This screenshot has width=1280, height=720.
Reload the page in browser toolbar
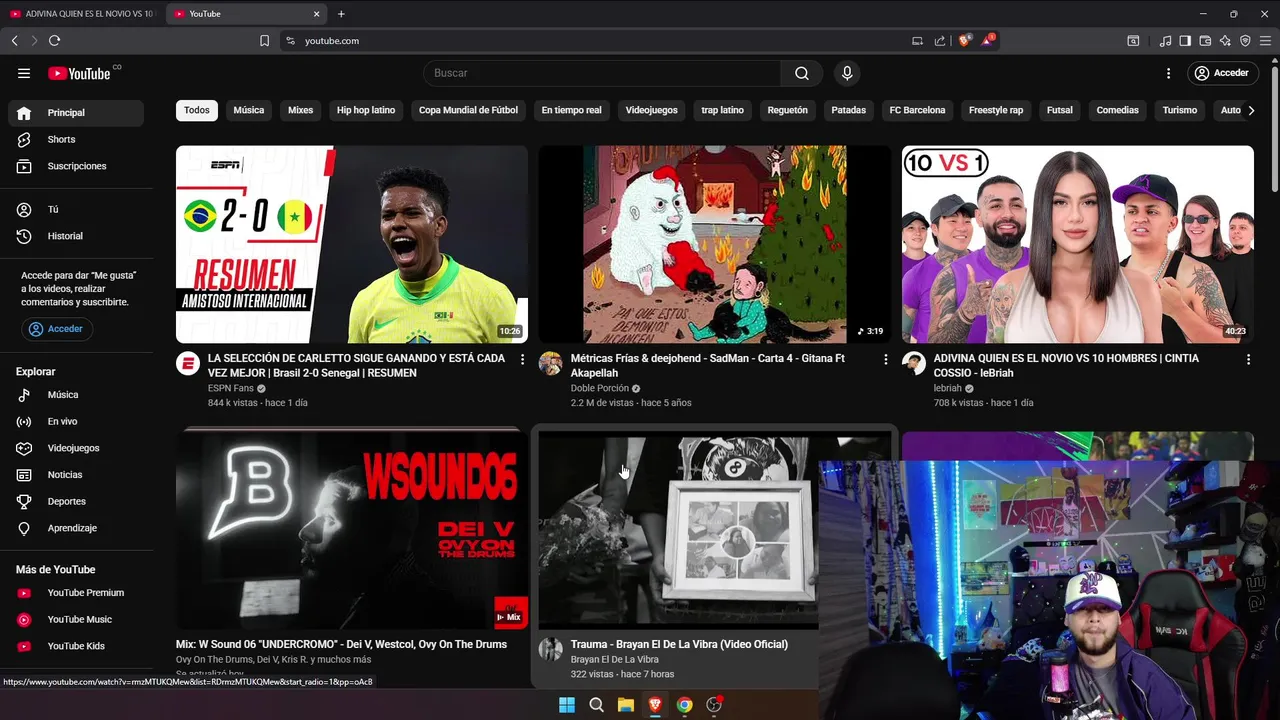[x=54, y=41]
